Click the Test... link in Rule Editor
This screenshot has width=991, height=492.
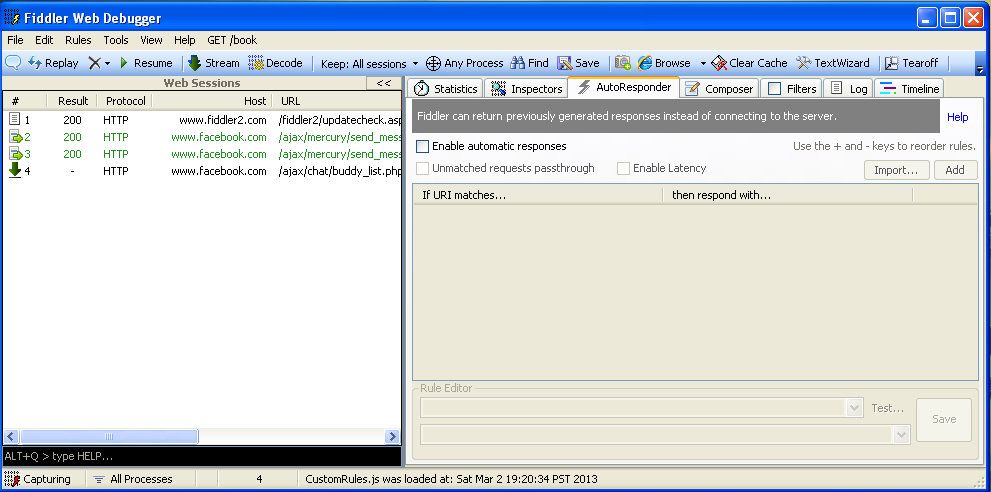[x=887, y=408]
